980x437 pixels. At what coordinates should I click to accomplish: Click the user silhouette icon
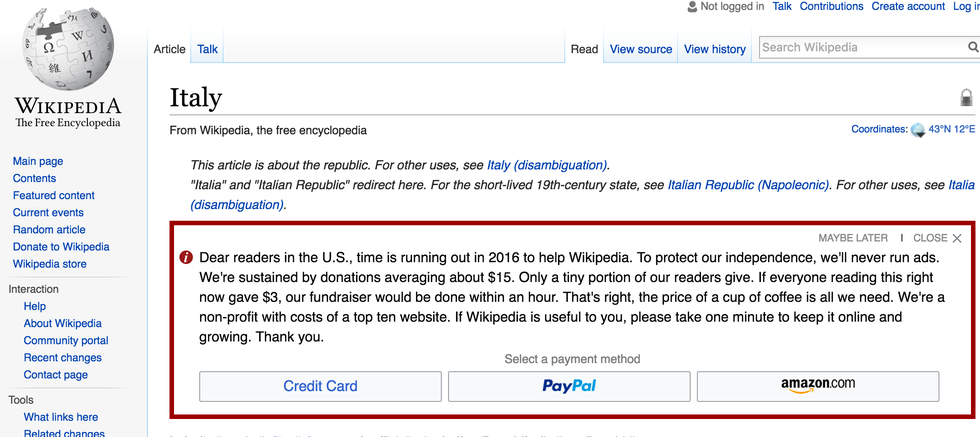point(691,7)
